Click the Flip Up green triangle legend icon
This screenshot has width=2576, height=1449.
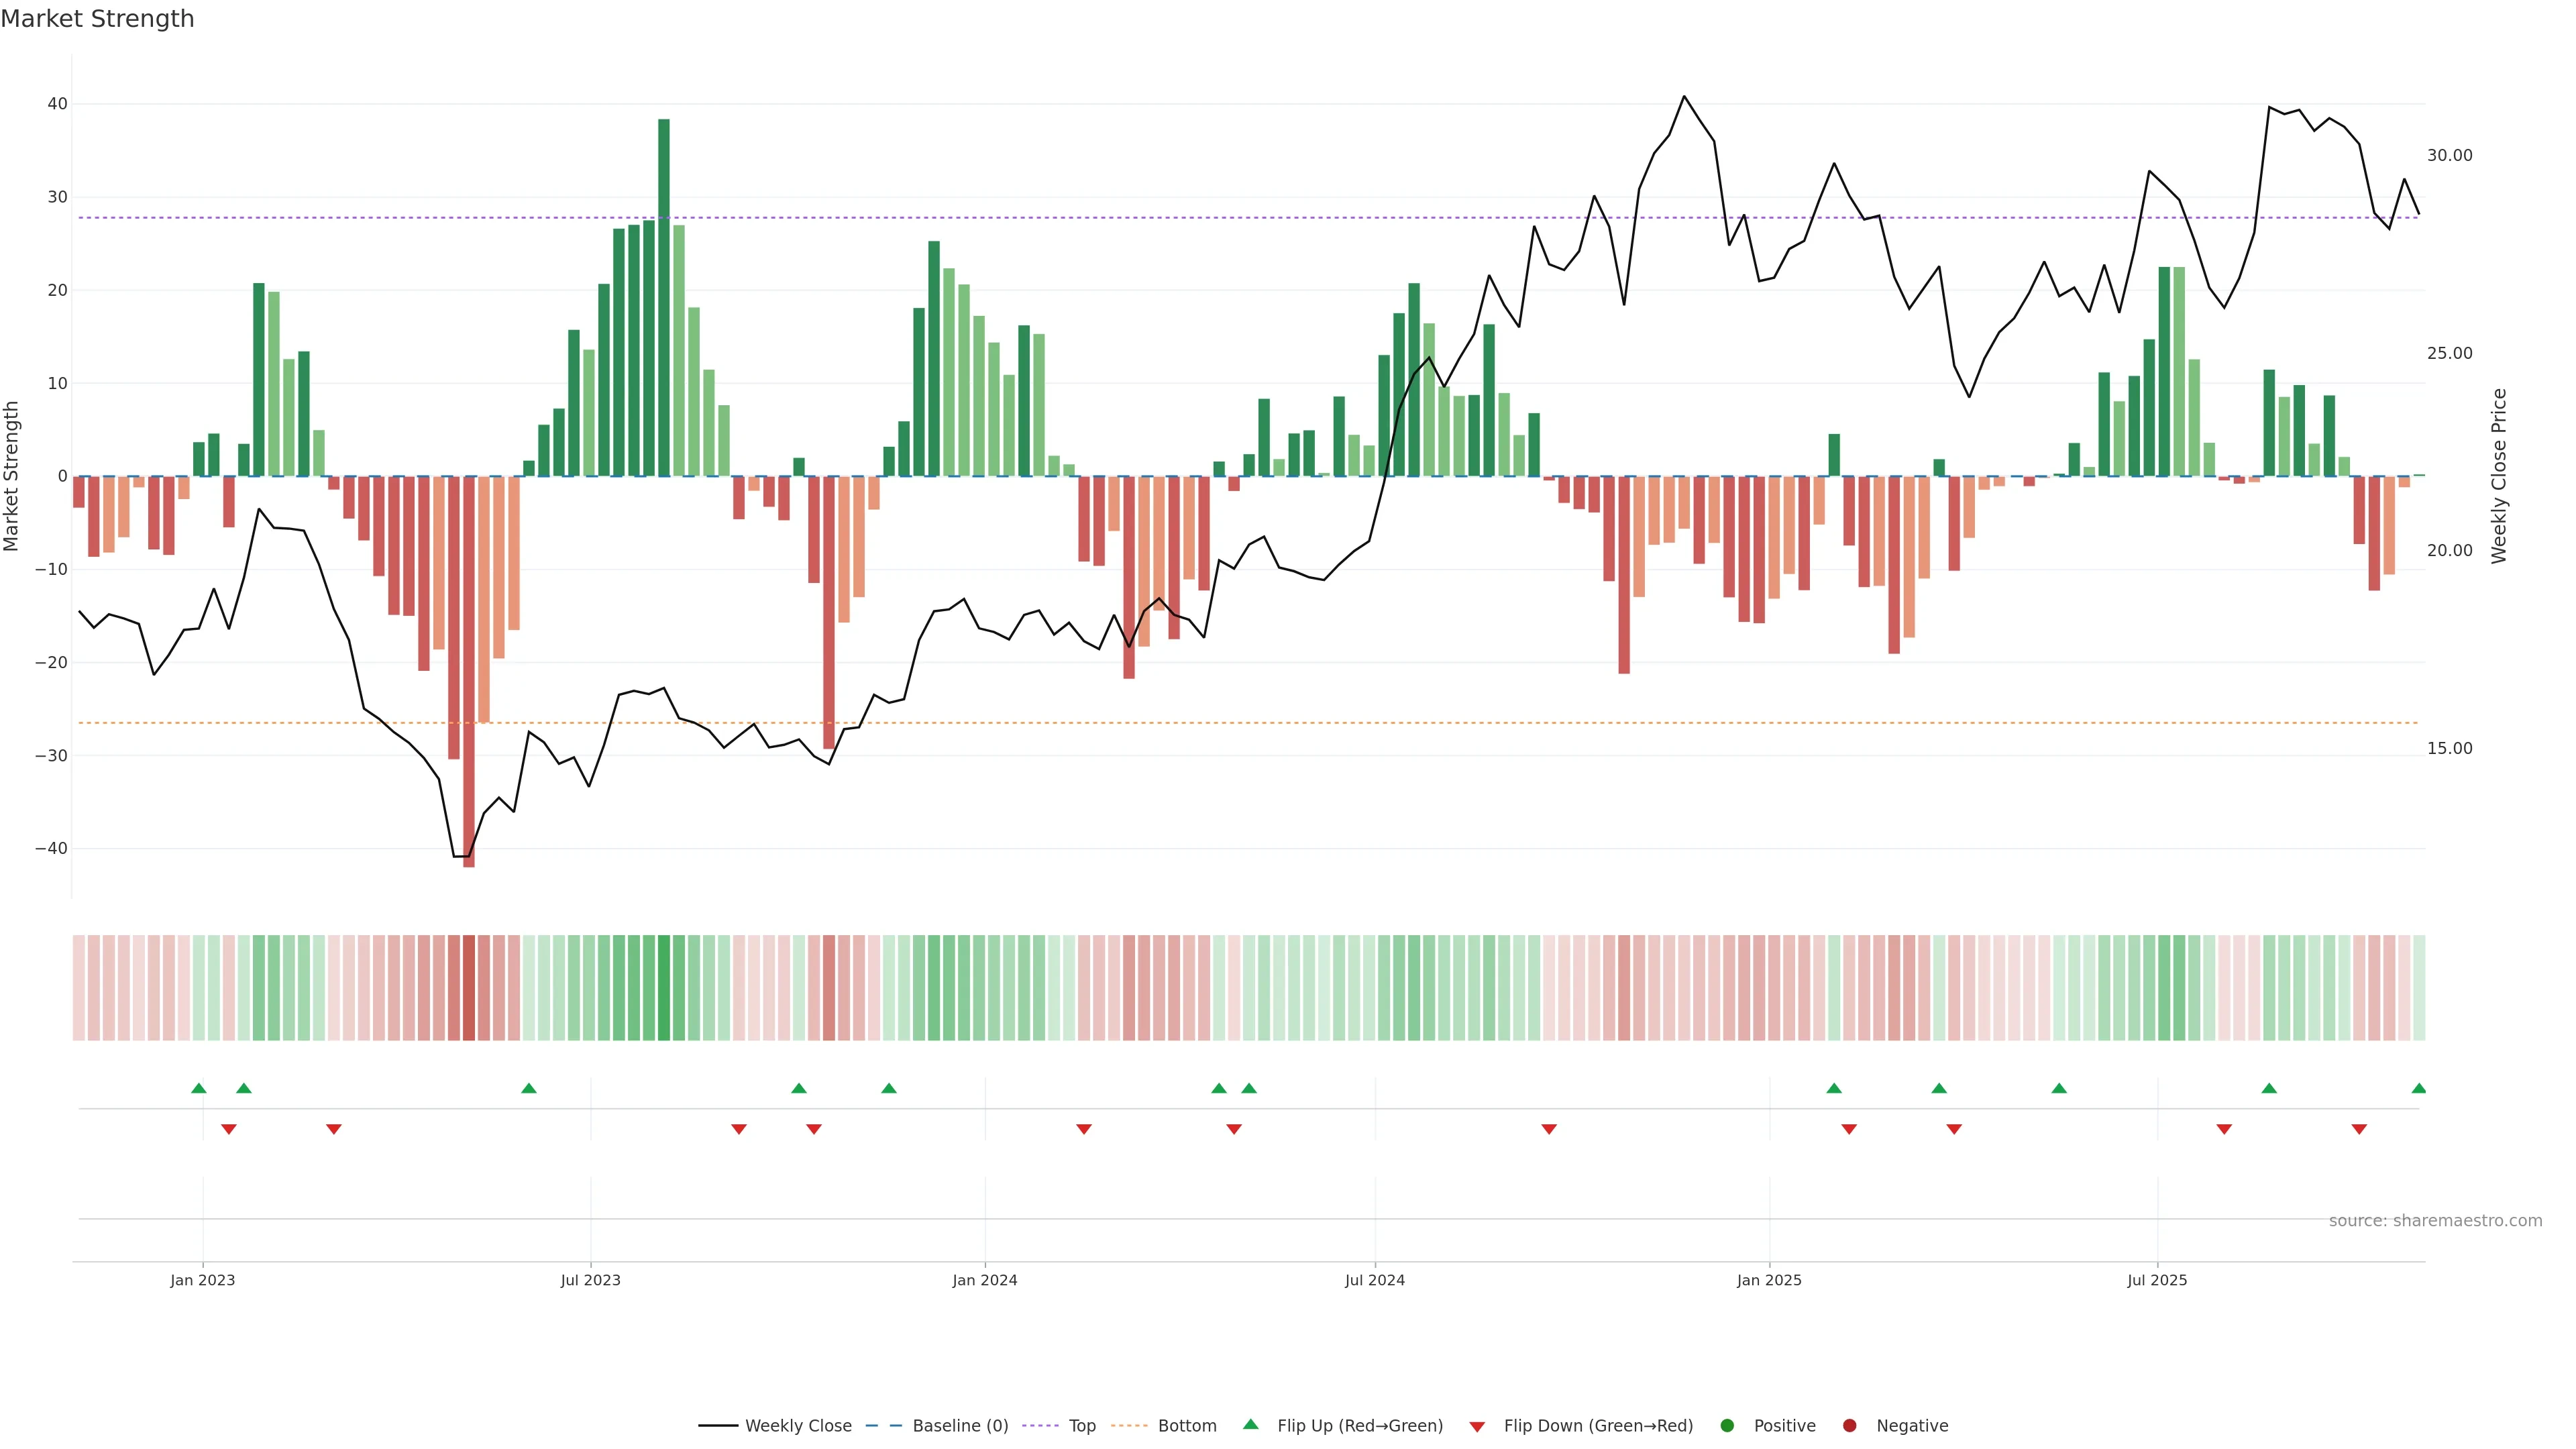point(1250,1424)
